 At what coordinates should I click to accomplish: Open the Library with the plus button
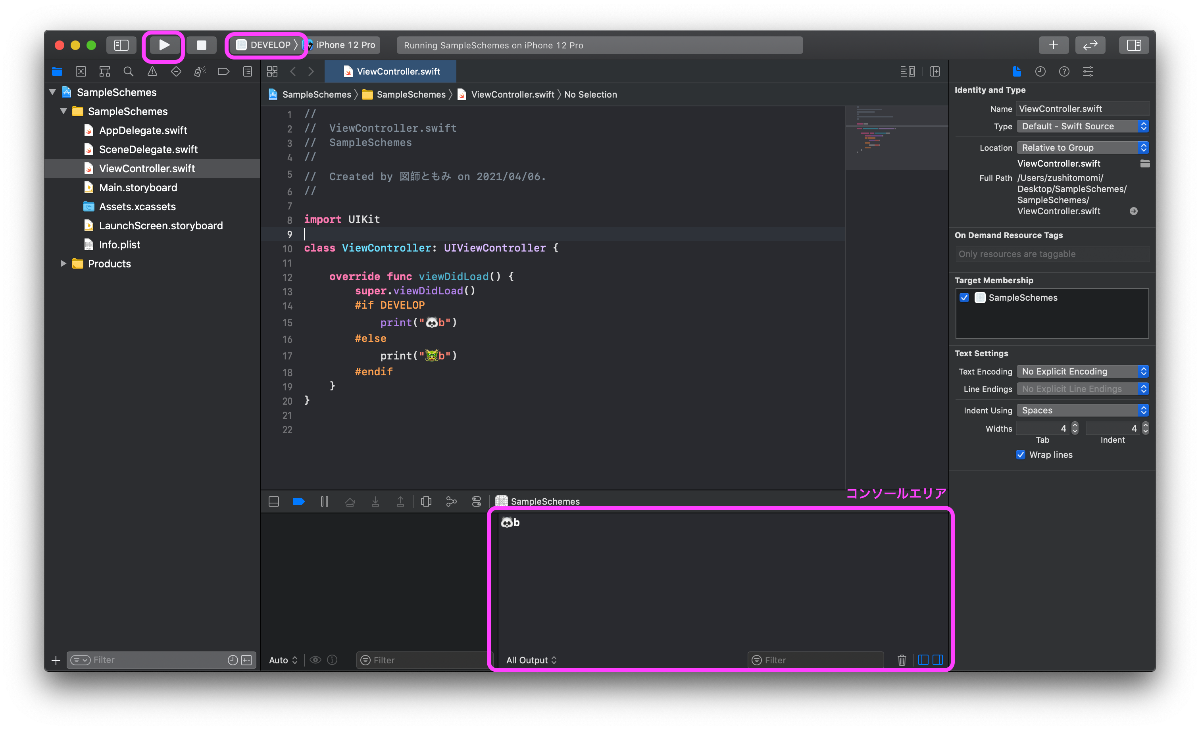pos(1053,45)
